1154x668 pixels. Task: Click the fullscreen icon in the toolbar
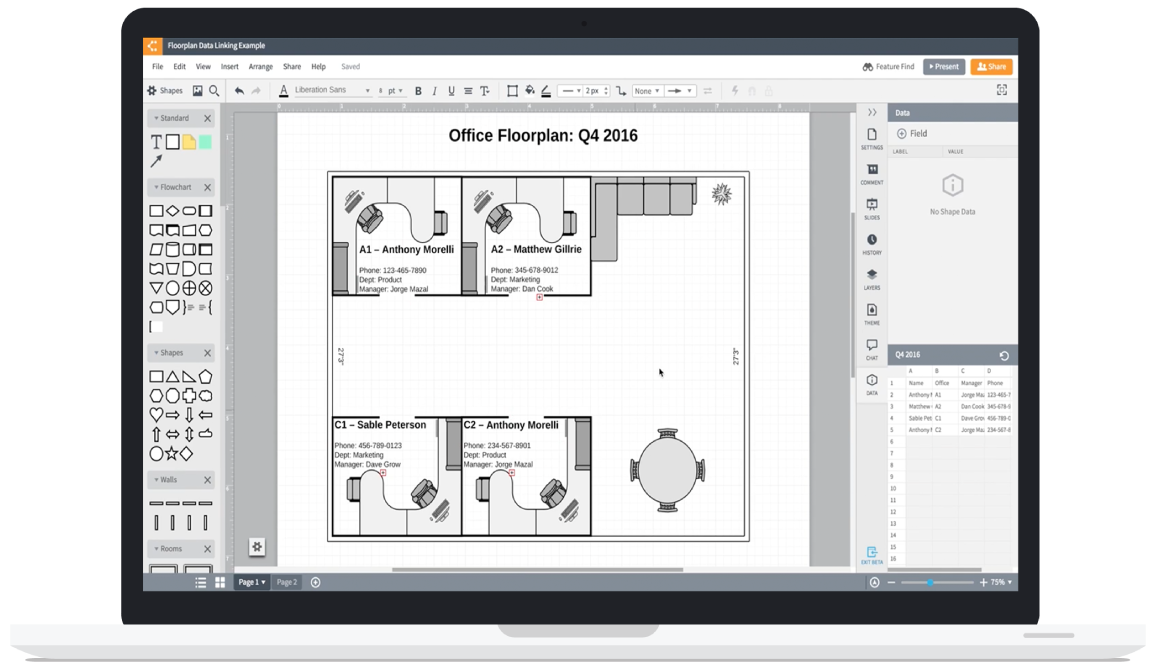click(x=1002, y=90)
